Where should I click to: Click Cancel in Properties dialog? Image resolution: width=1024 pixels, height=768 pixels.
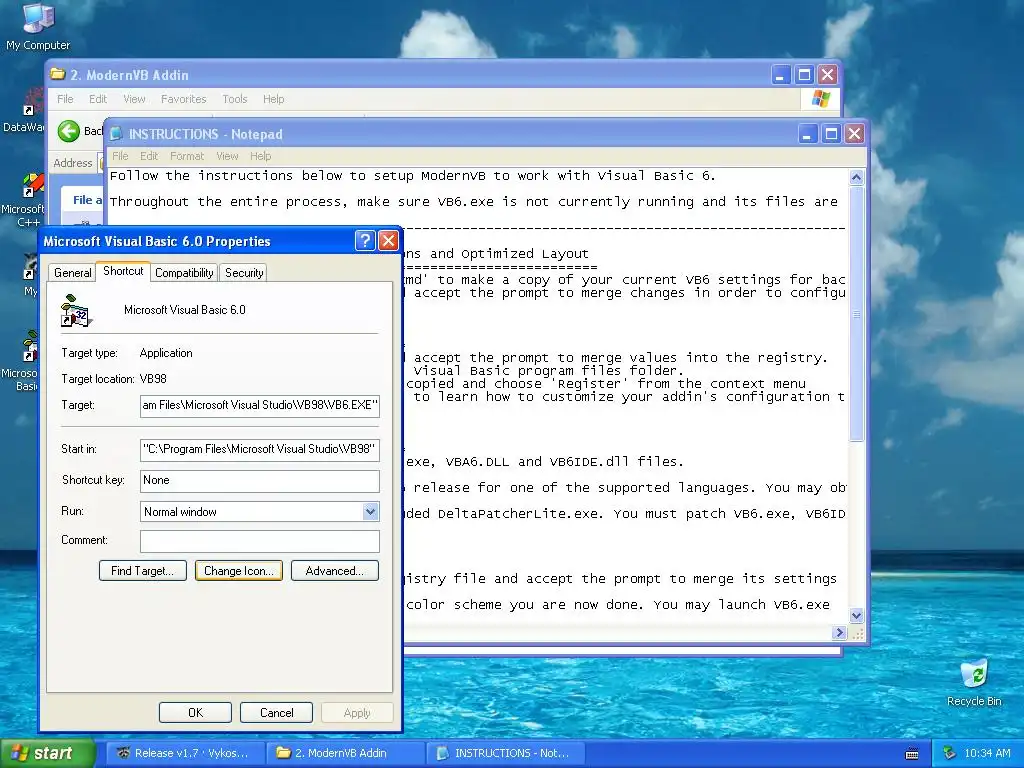(276, 712)
